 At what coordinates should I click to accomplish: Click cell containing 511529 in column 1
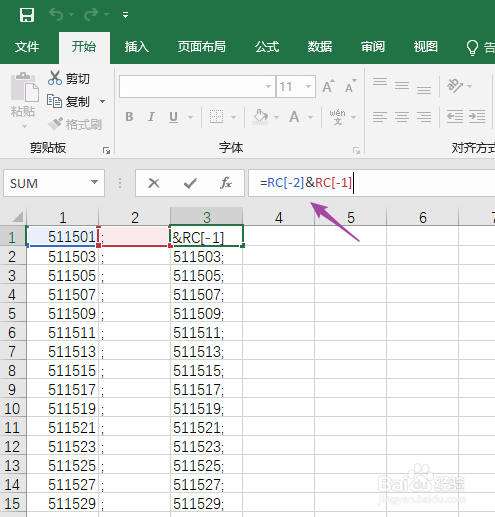click(63, 504)
